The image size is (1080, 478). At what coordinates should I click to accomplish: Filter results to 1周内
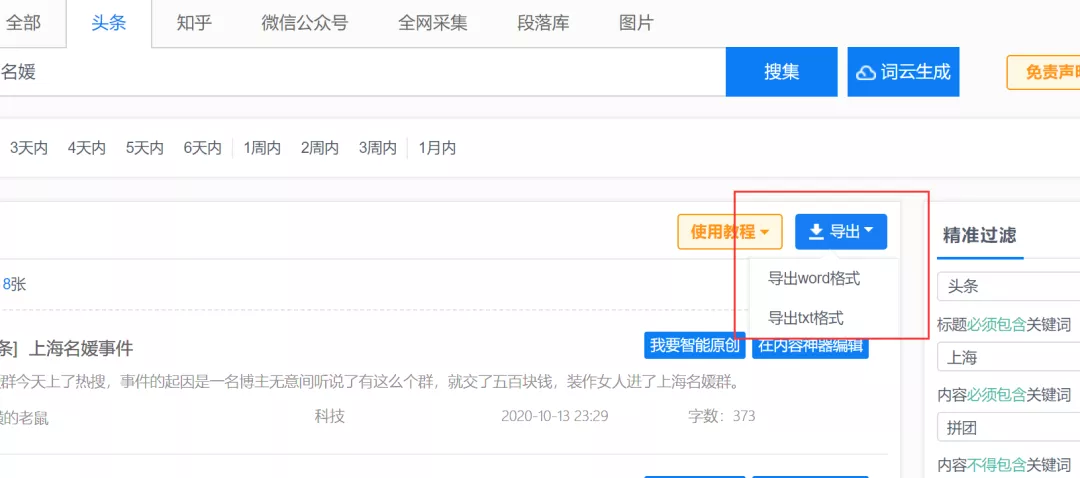tap(261, 148)
